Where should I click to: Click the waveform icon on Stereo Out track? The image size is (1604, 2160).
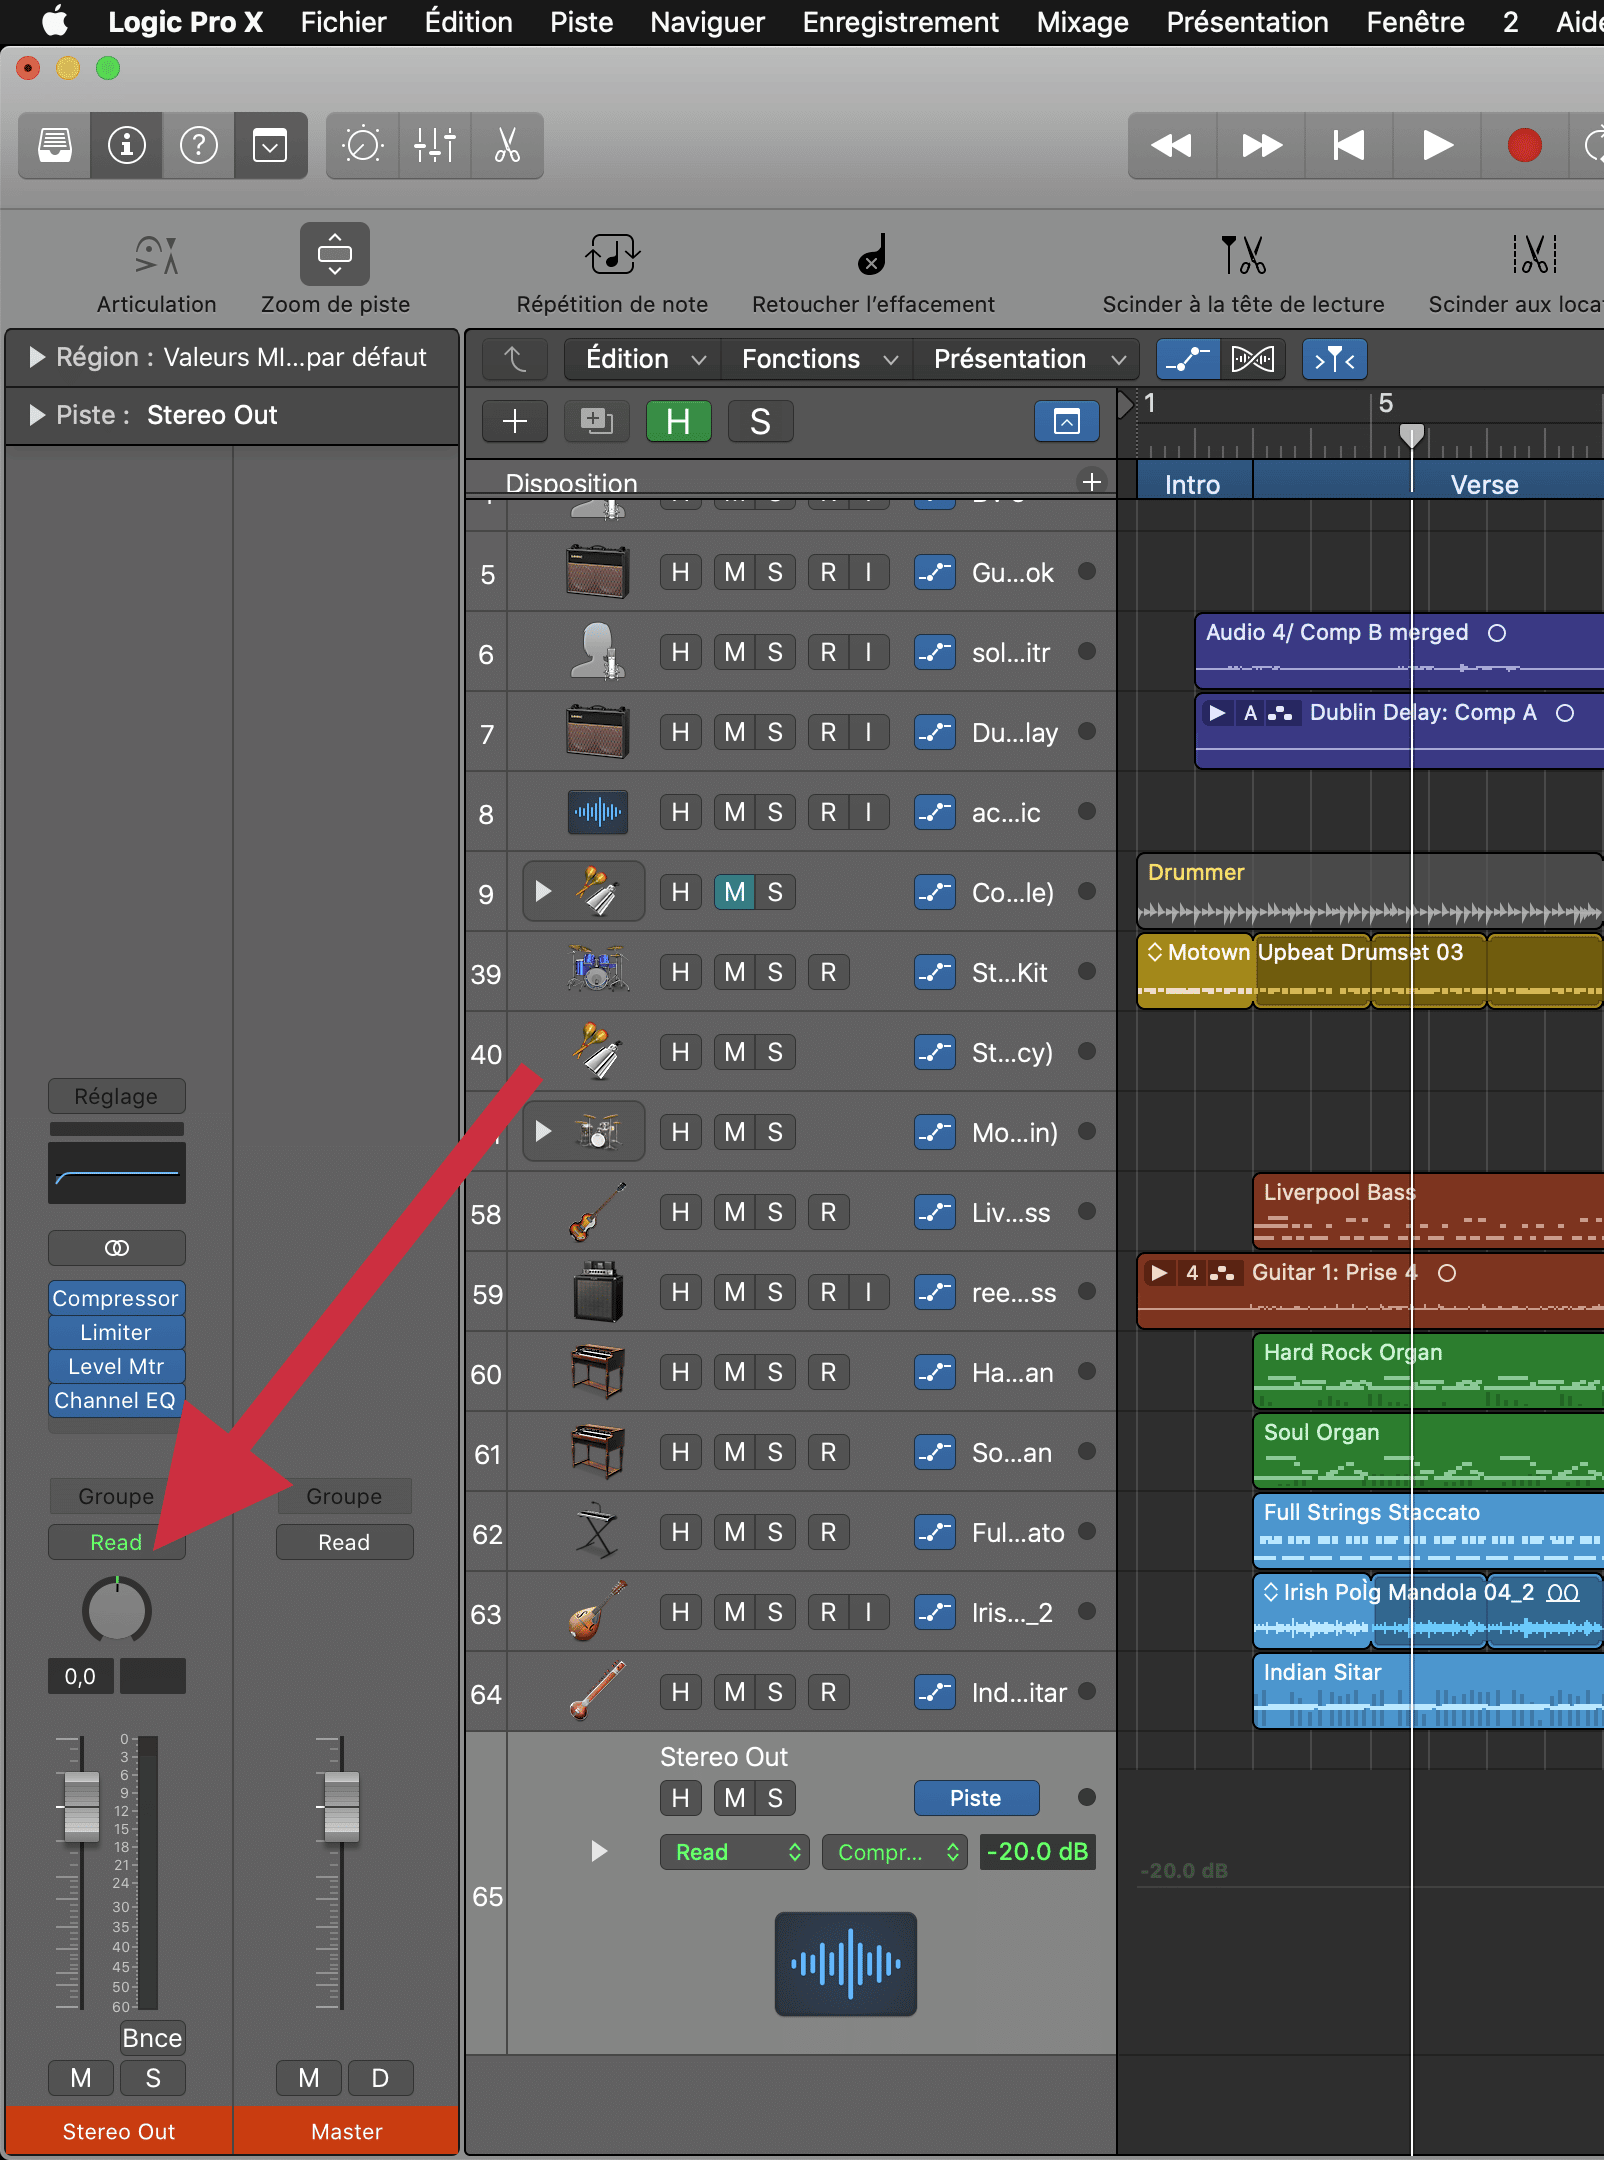(845, 1964)
